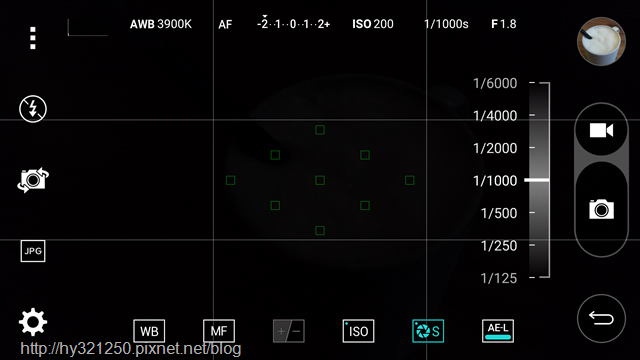
Task: Focus on the far left focus point
Action: [x=230, y=180]
